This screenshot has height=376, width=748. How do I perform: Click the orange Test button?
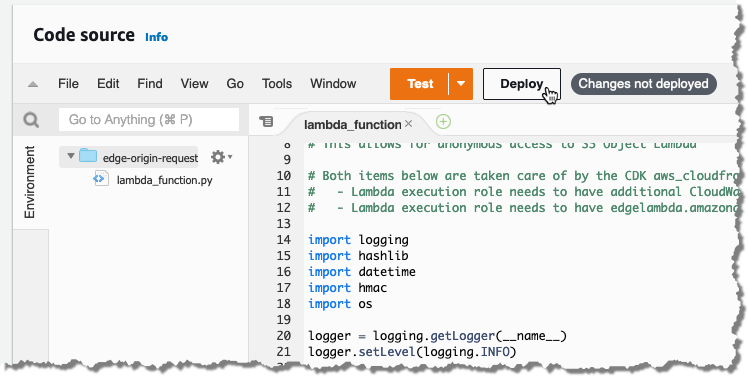420,84
